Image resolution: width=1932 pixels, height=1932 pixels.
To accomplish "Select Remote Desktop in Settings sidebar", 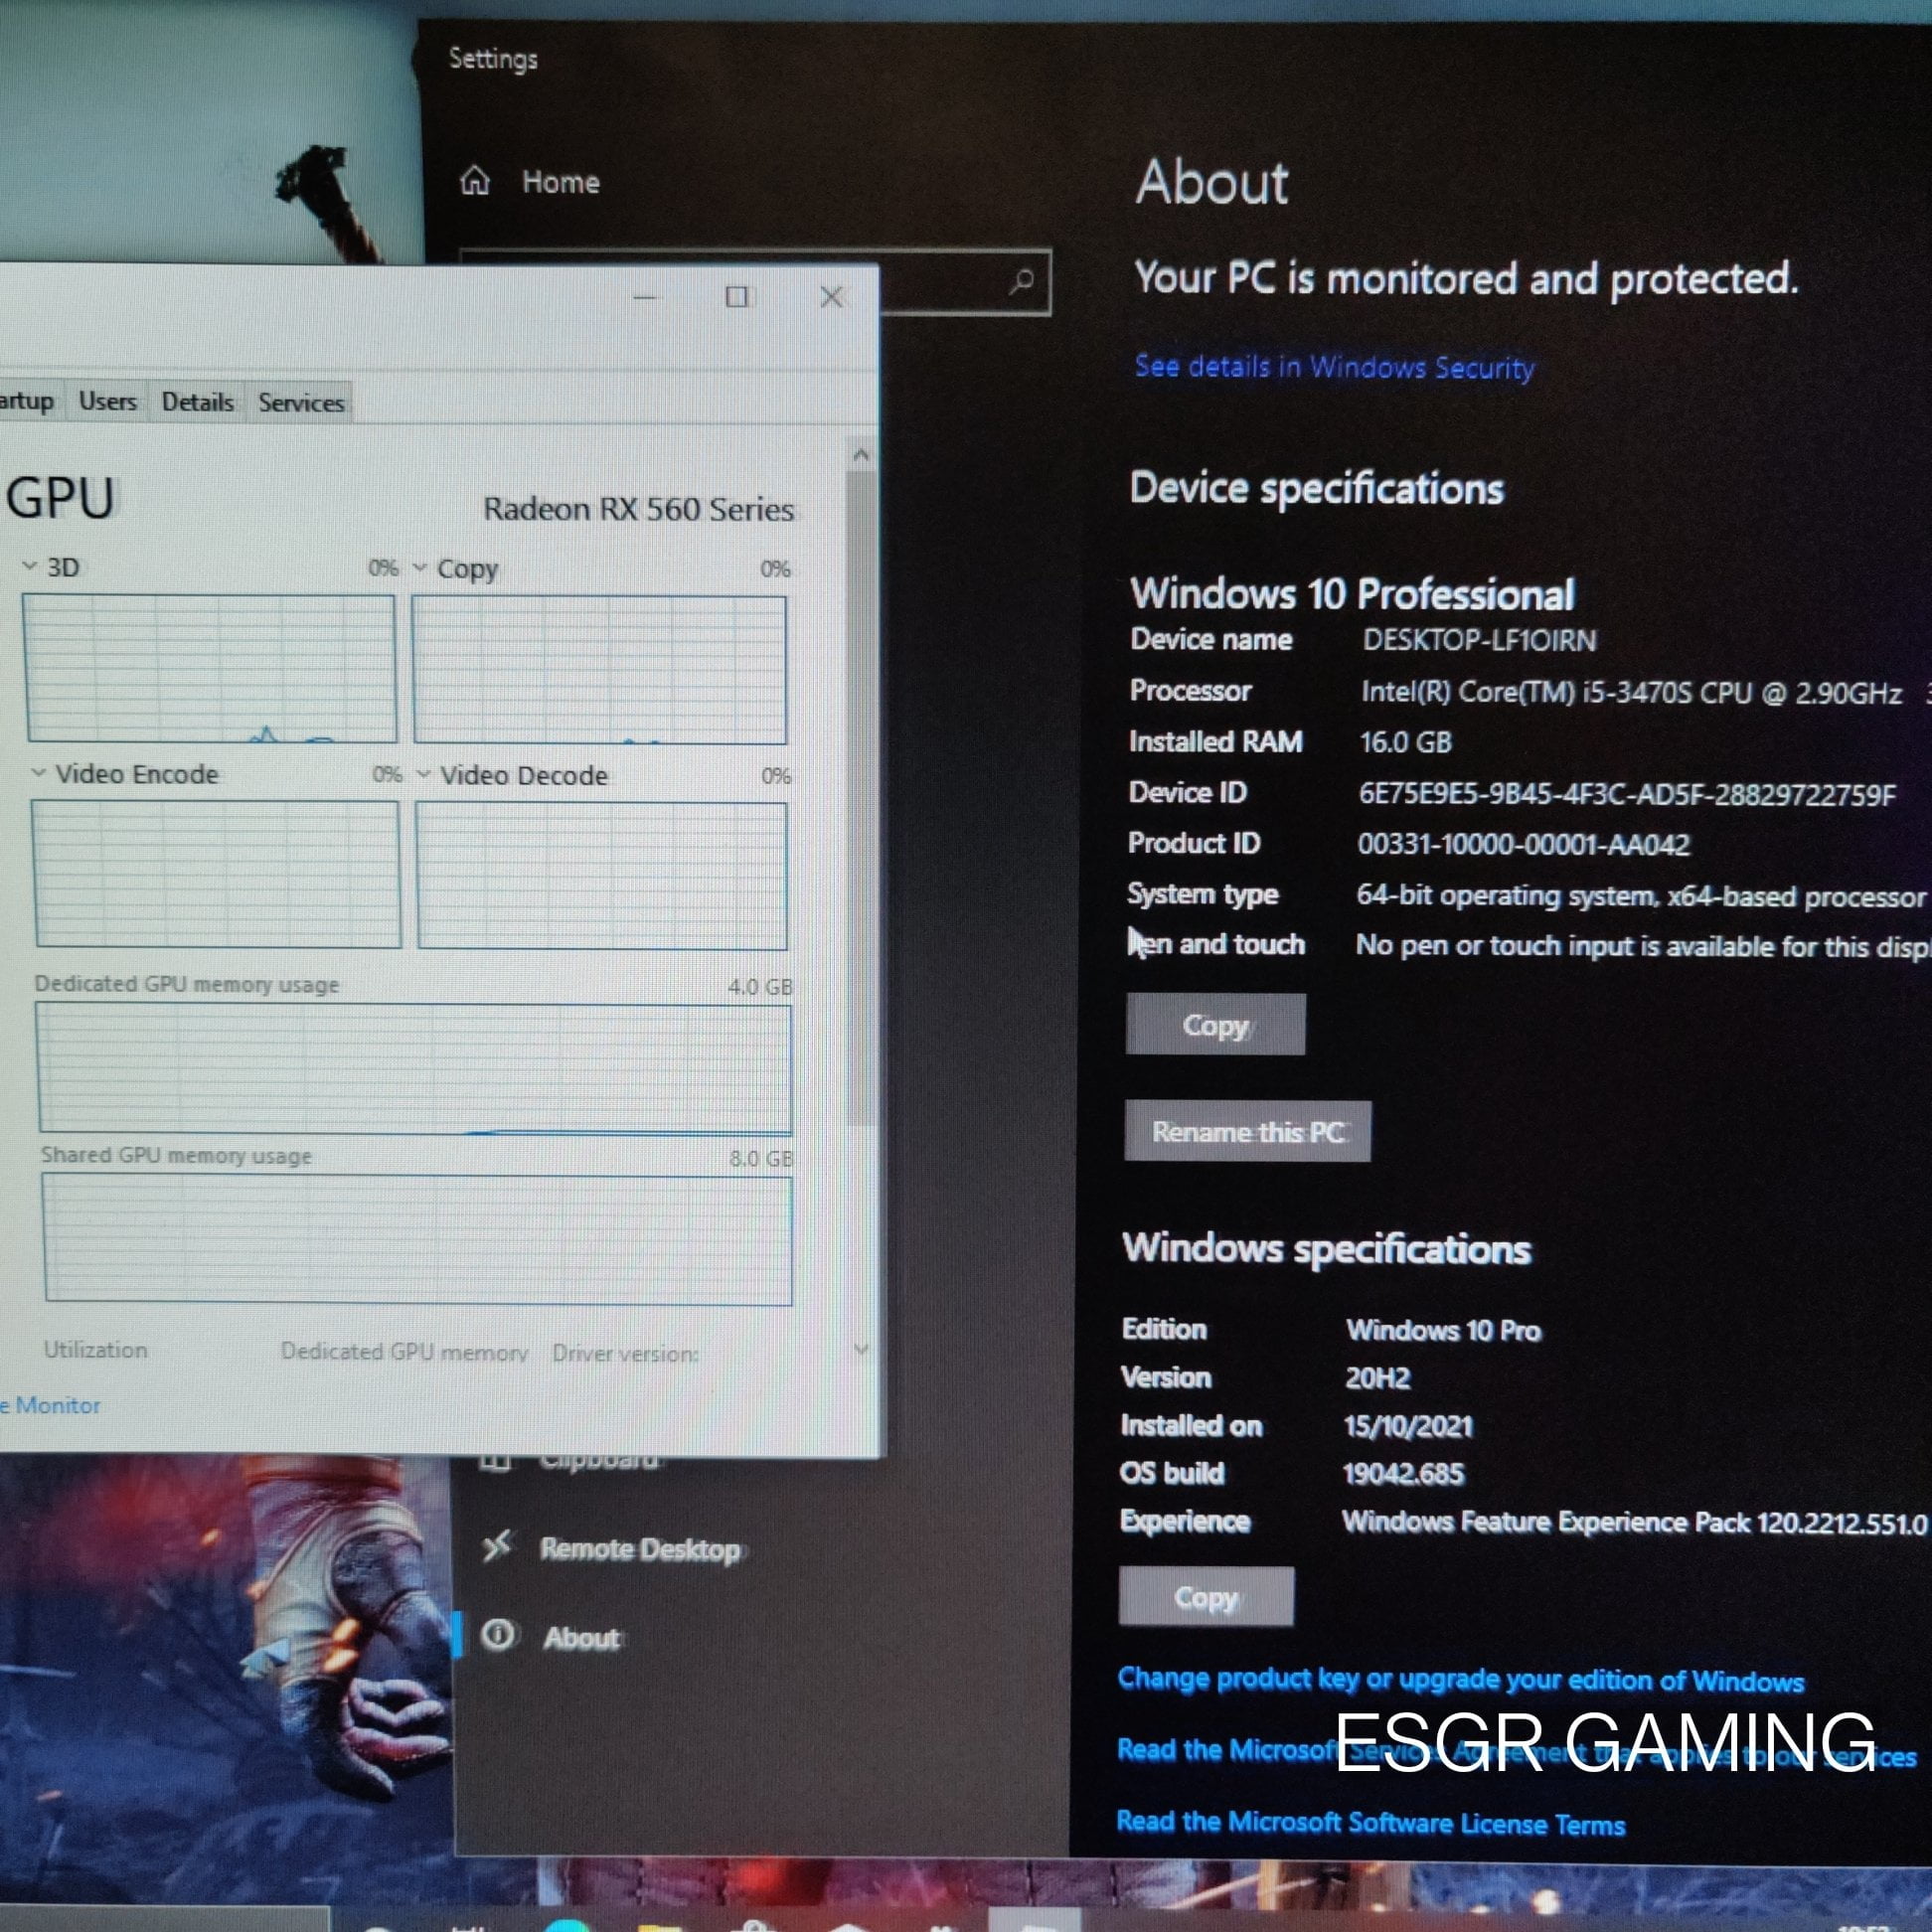I will tap(640, 1549).
